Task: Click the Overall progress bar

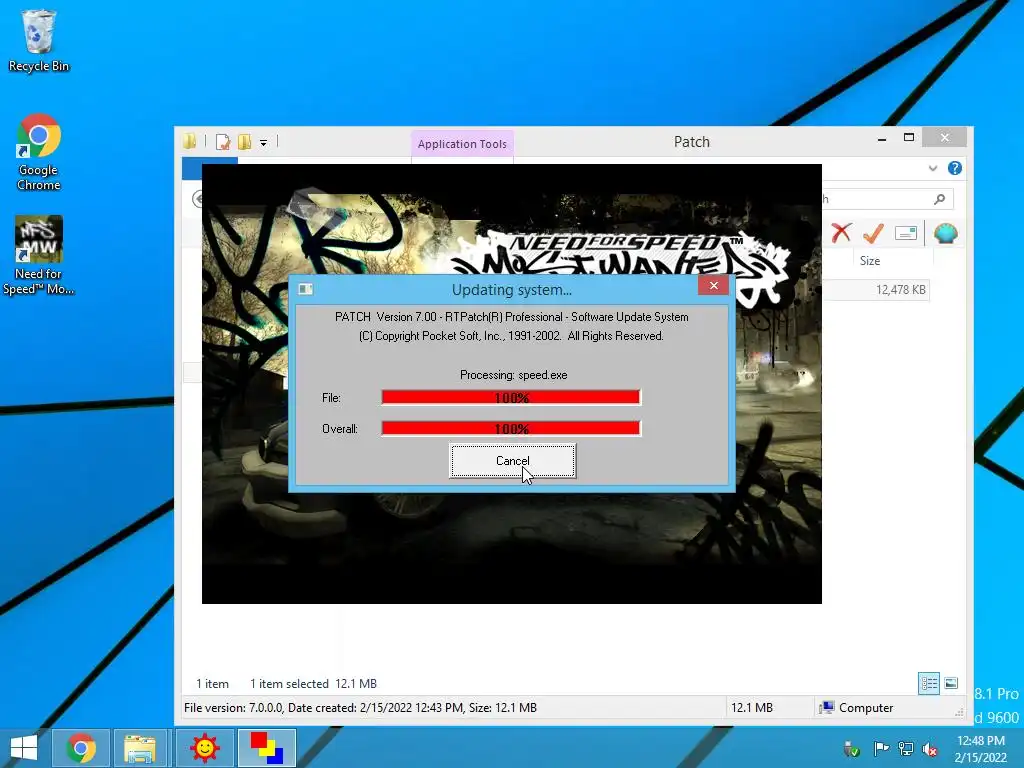Action: [x=511, y=428]
